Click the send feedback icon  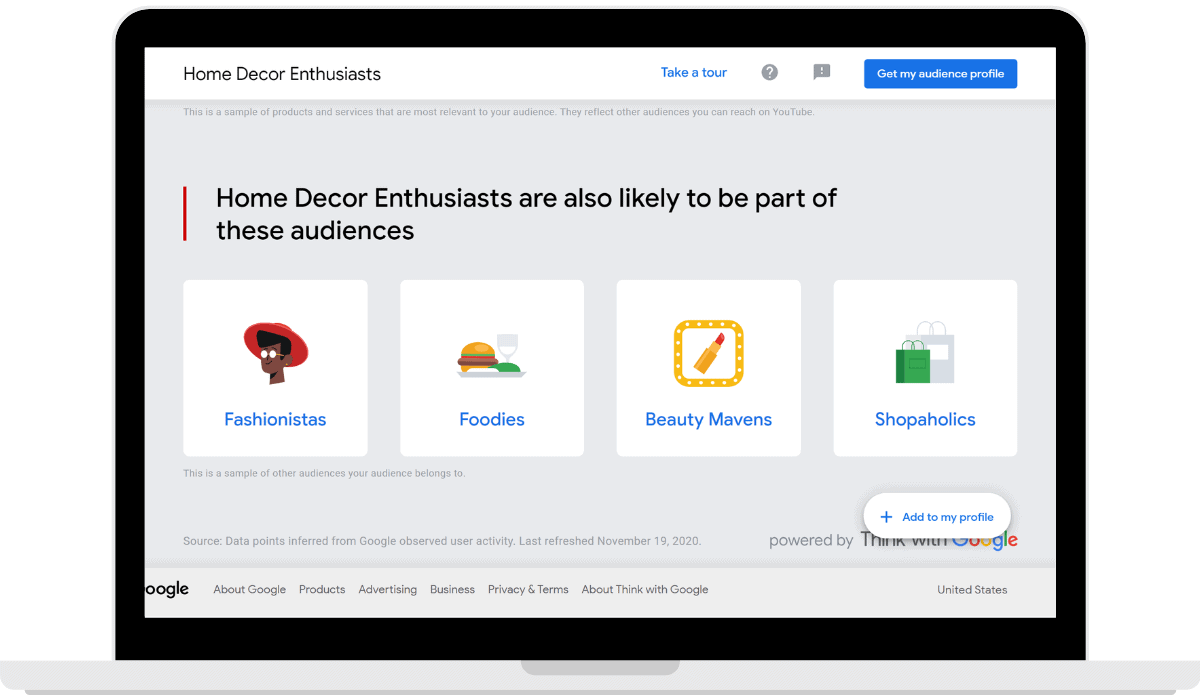pos(822,72)
